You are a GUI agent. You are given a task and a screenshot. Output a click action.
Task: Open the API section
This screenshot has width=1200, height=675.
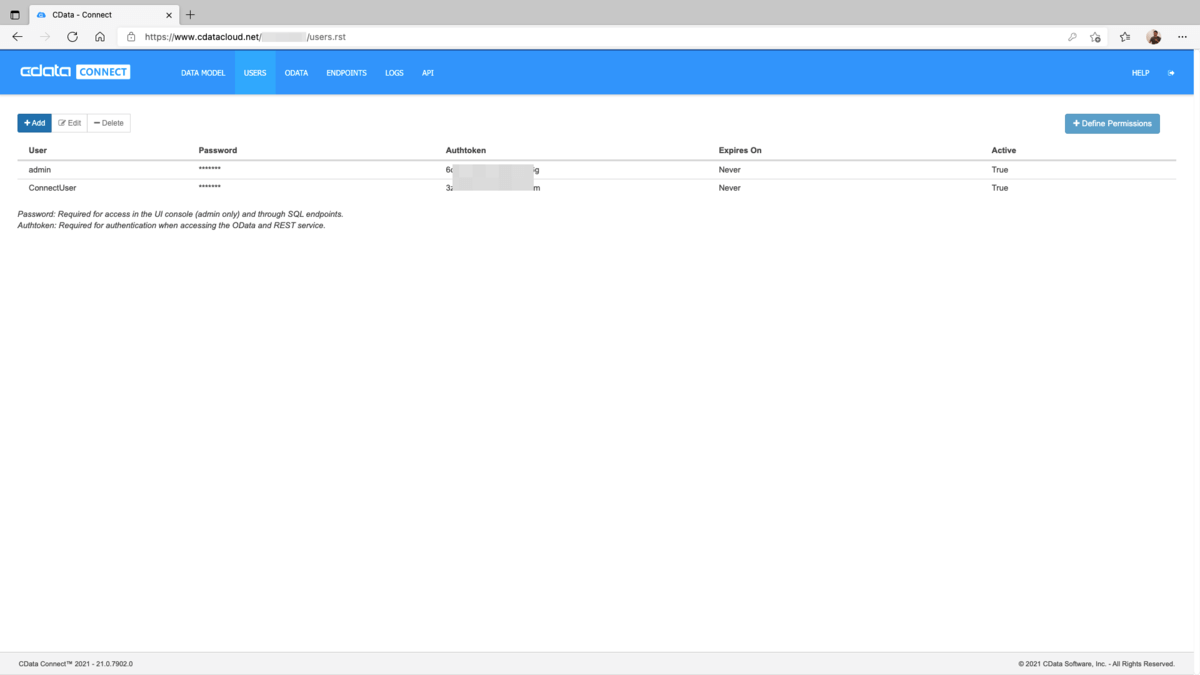point(428,73)
